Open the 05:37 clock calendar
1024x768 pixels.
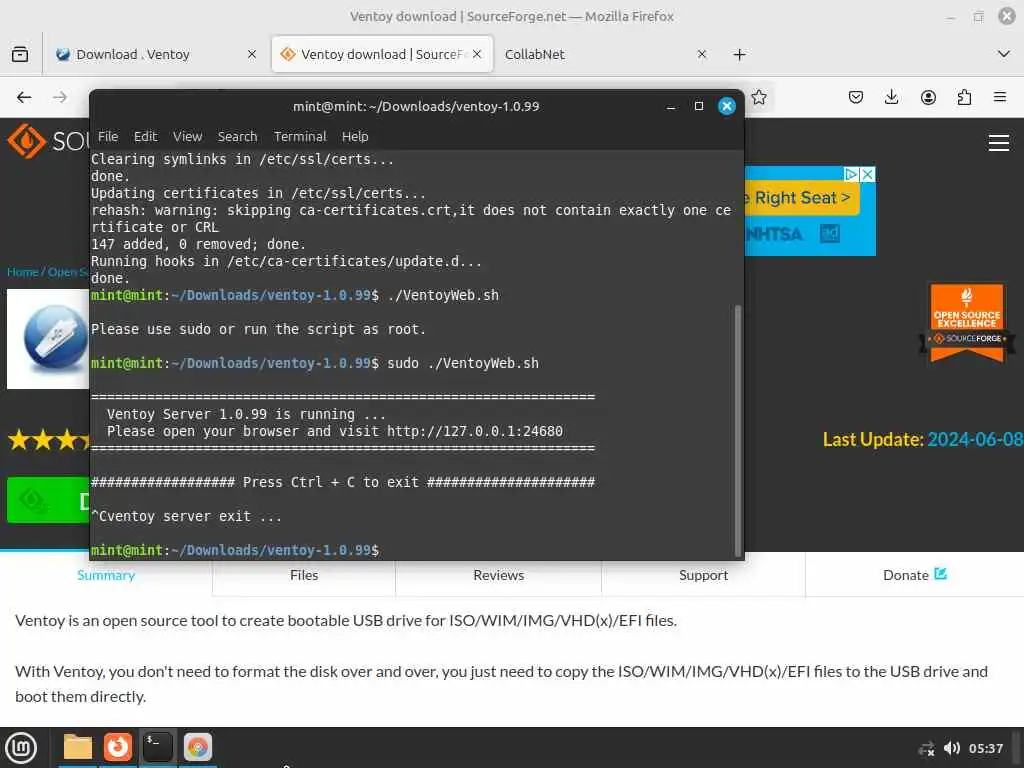click(x=985, y=748)
